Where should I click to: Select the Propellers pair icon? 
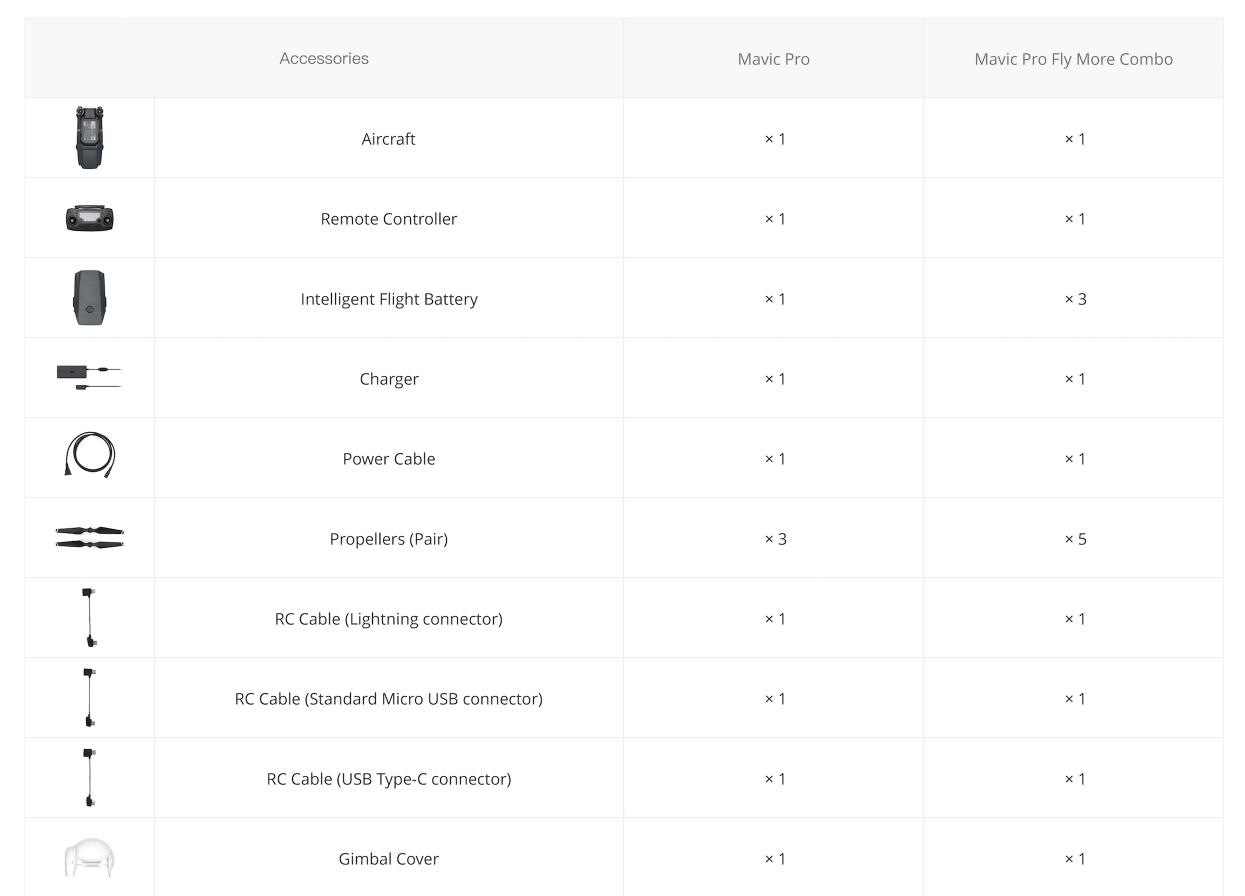[90, 538]
